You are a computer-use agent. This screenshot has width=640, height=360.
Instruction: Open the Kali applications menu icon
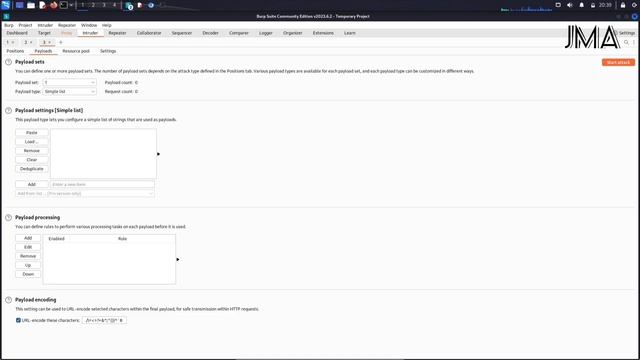coord(6,5)
